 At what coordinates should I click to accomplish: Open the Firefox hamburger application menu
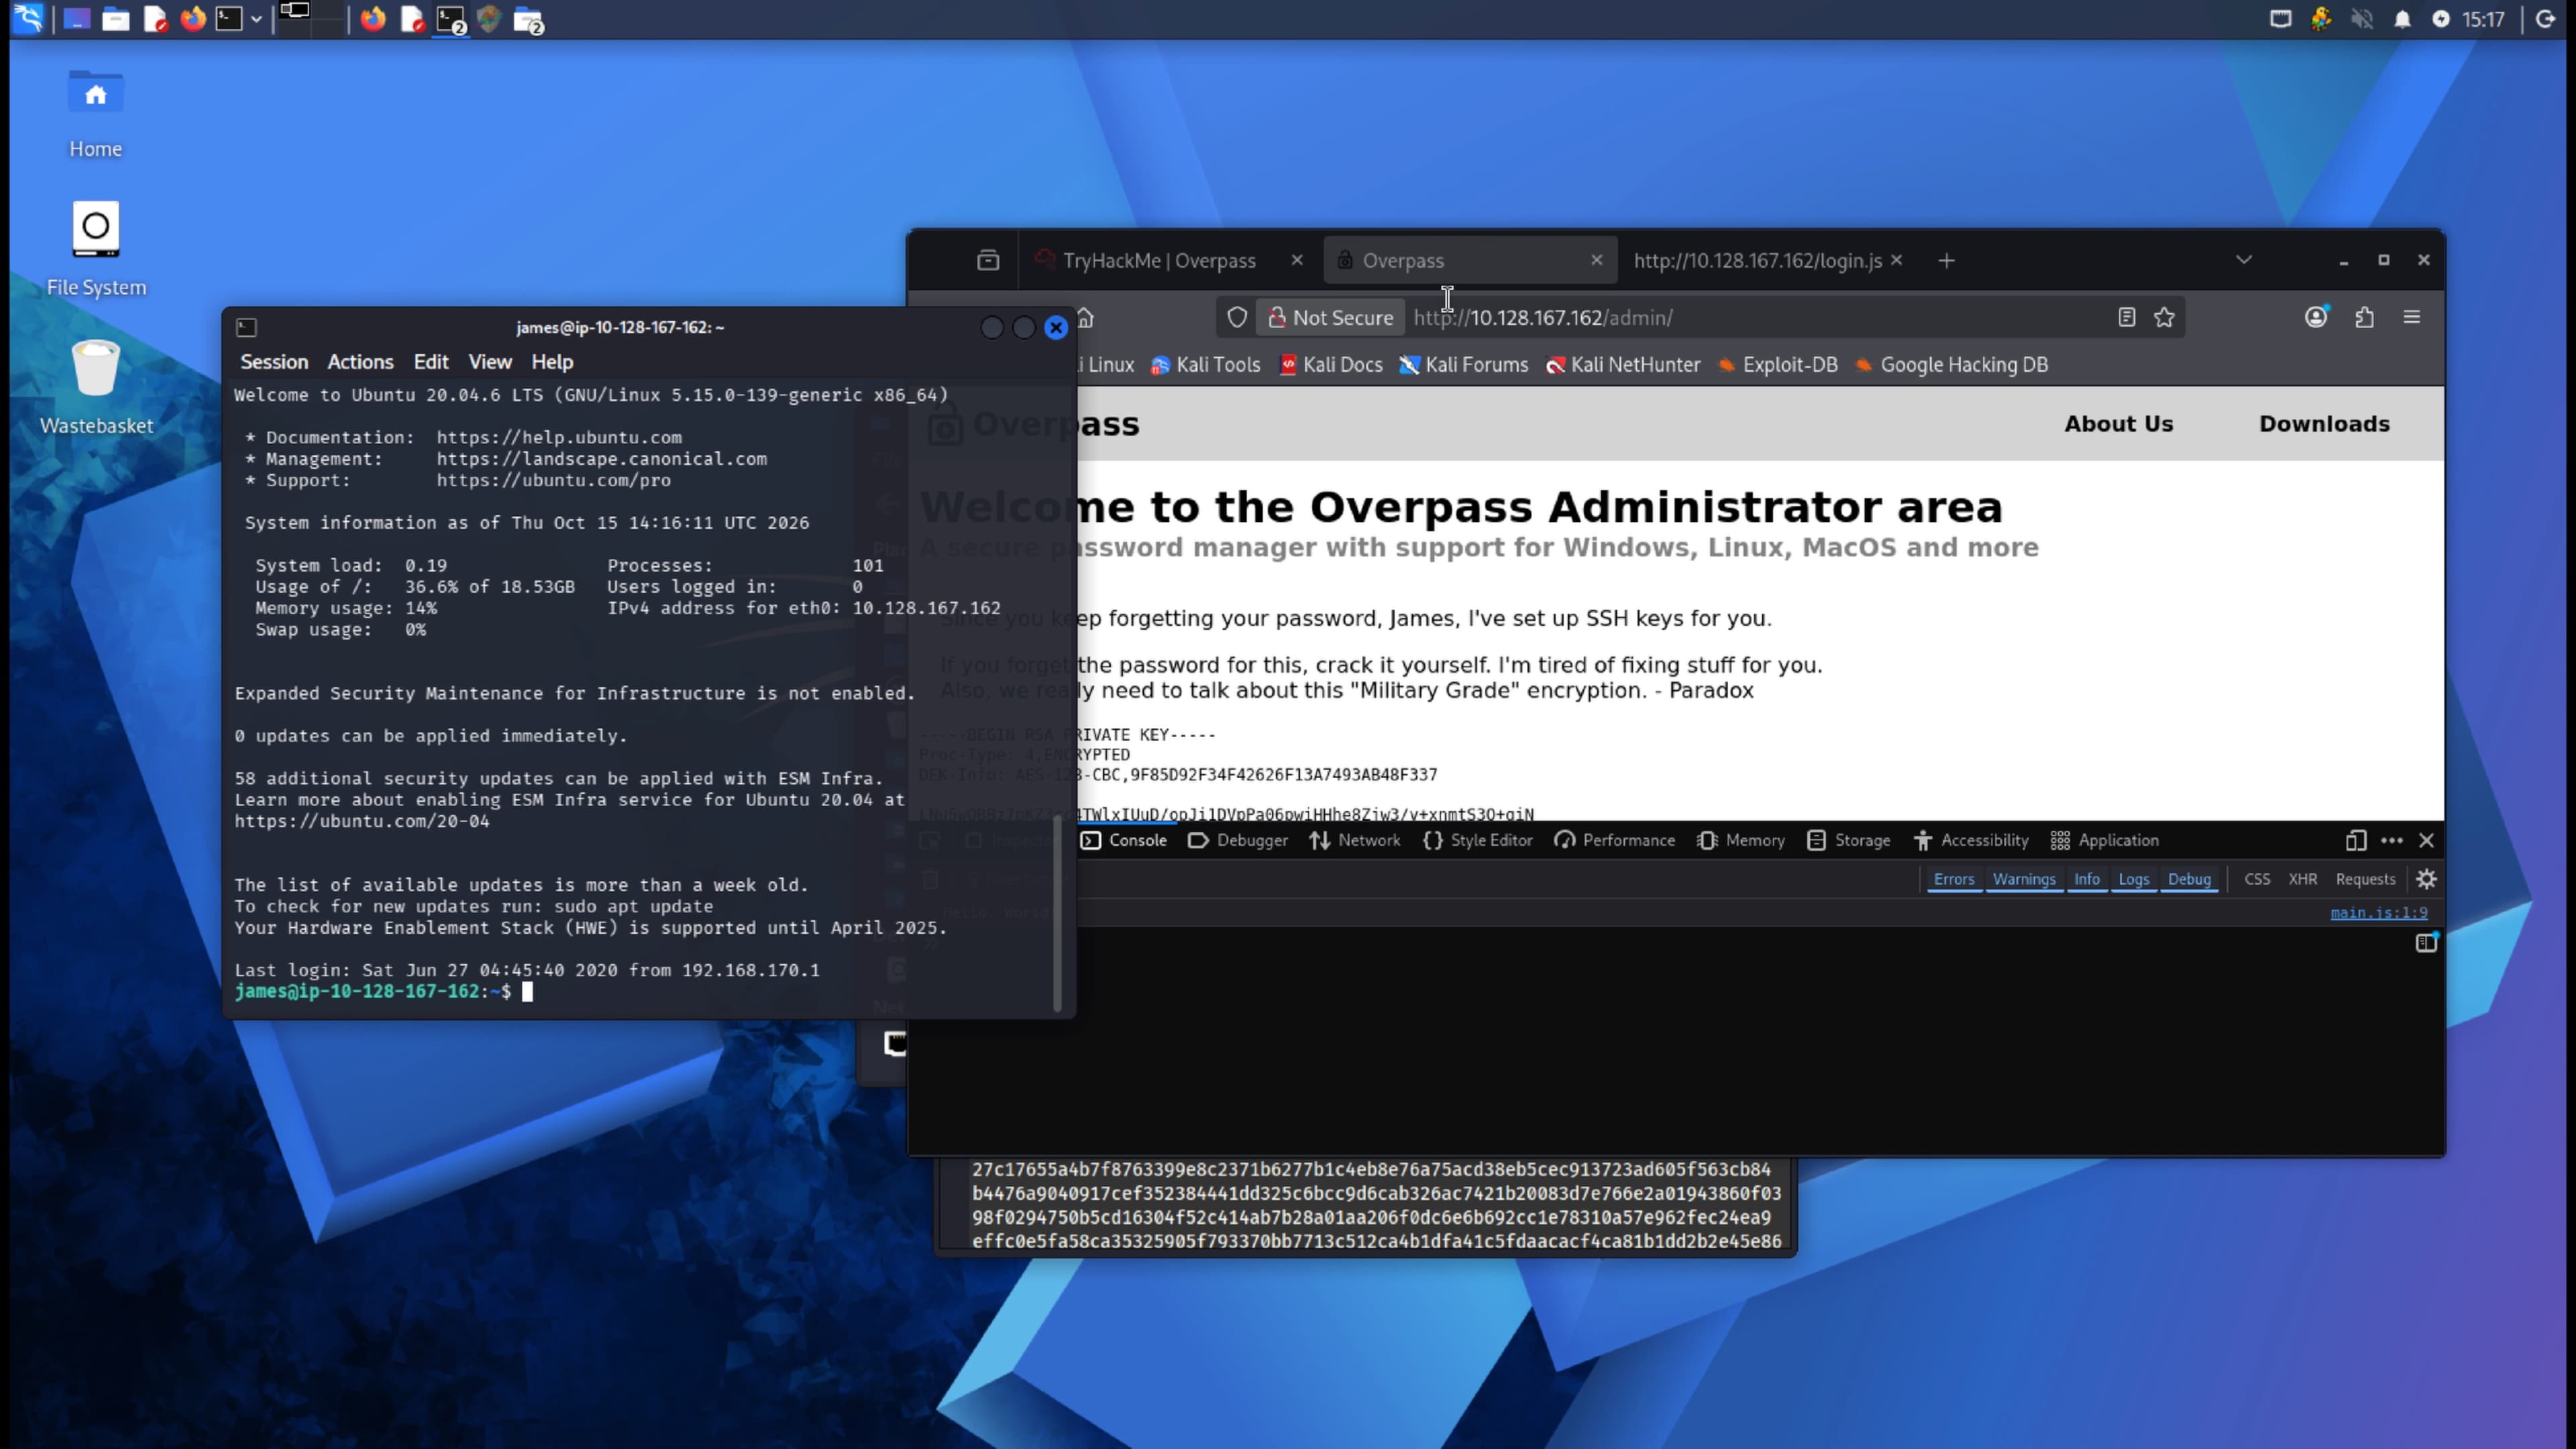2412,317
